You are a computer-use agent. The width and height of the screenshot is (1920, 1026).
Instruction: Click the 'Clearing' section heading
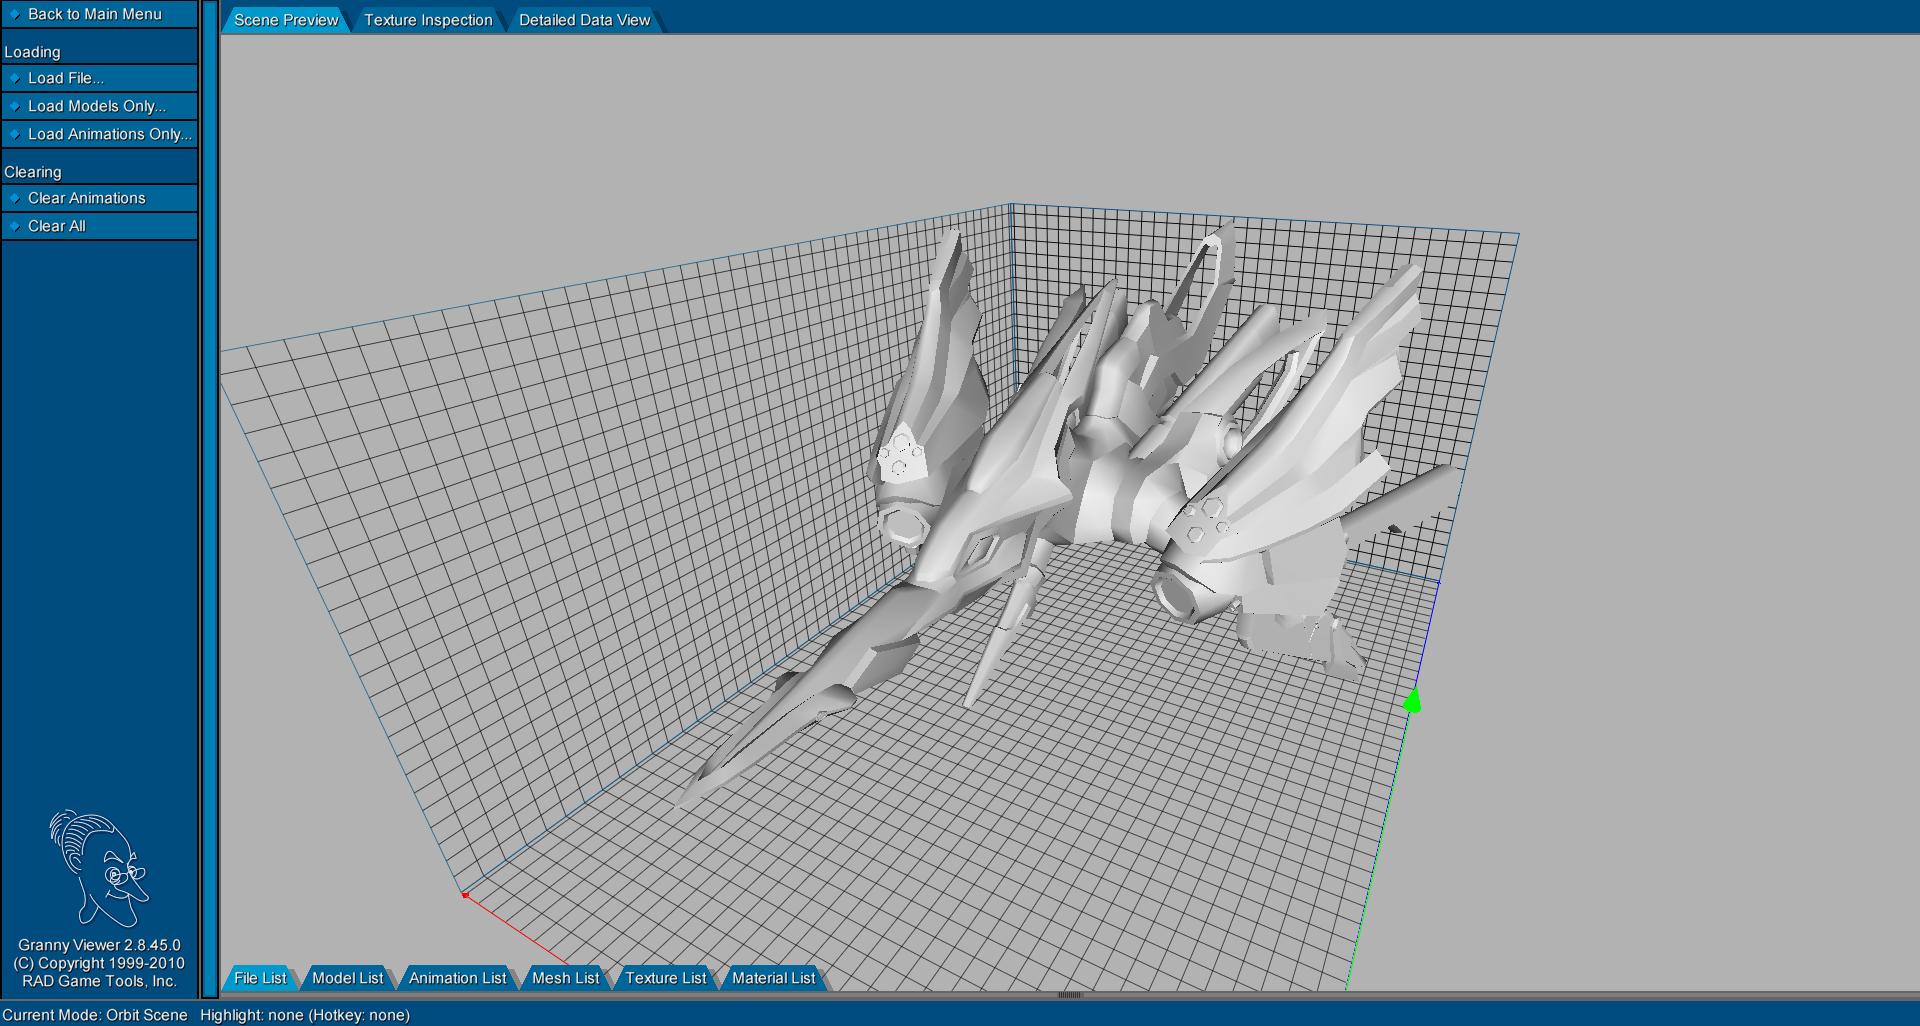click(33, 172)
